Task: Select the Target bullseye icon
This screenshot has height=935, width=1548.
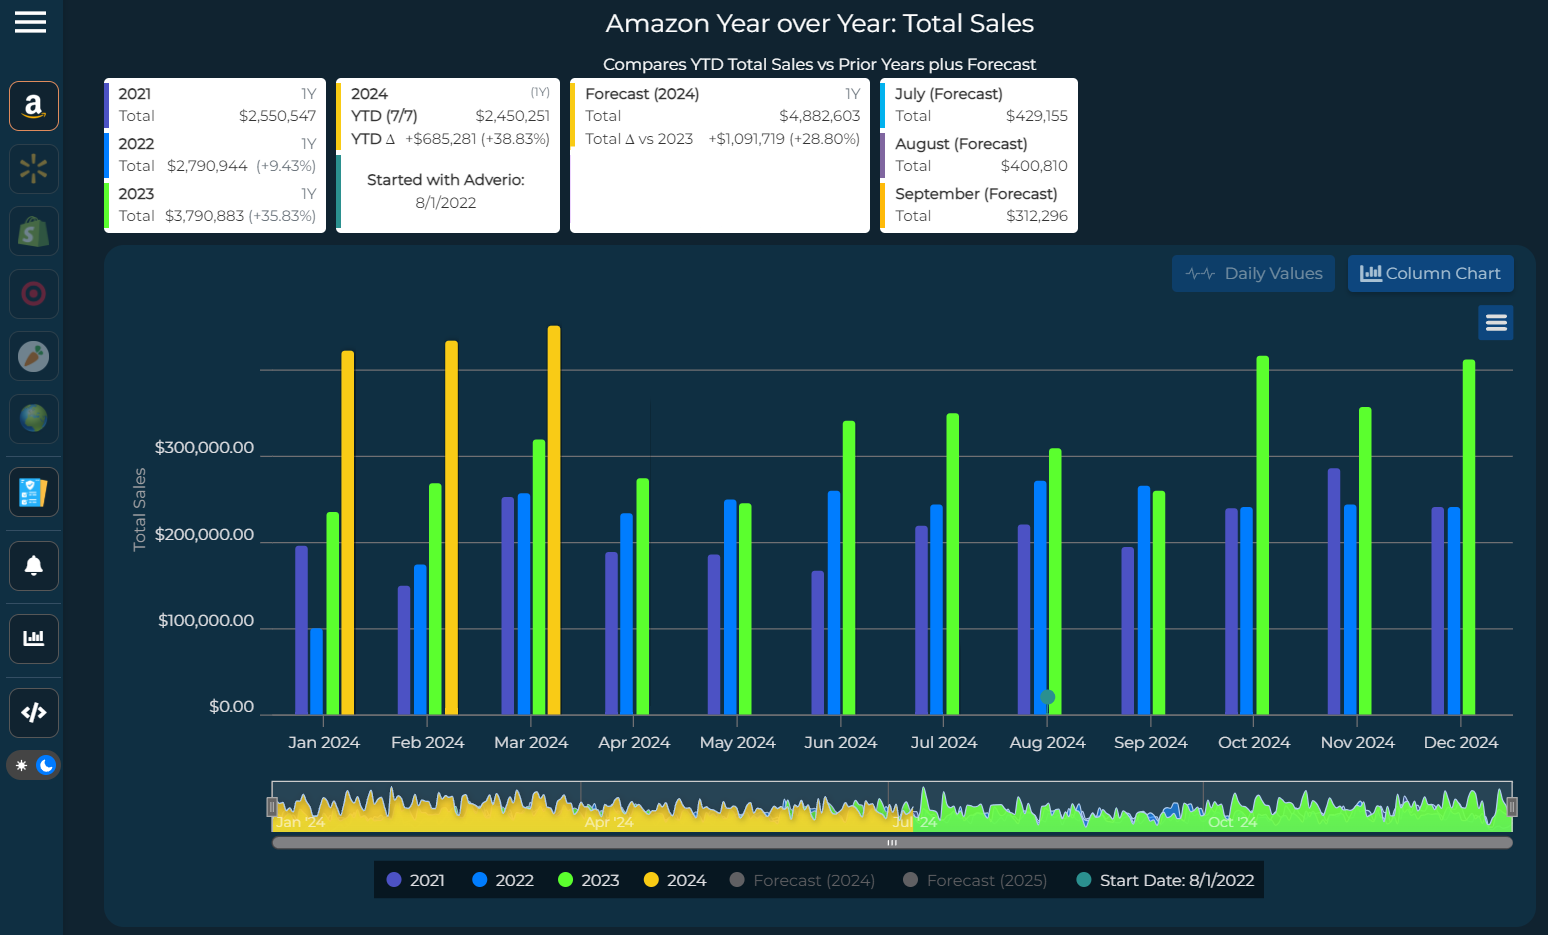Action: coord(34,294)
